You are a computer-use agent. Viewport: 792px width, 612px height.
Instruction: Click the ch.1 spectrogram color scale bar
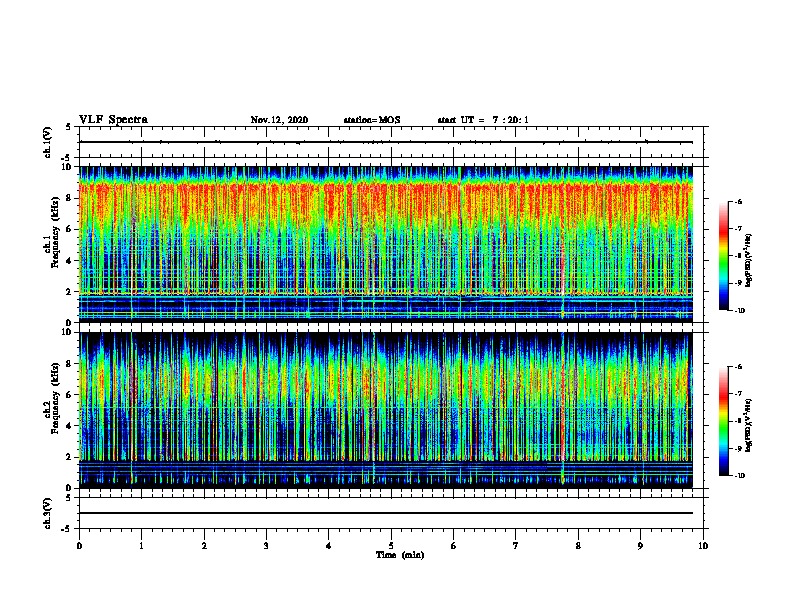[723, 256]
